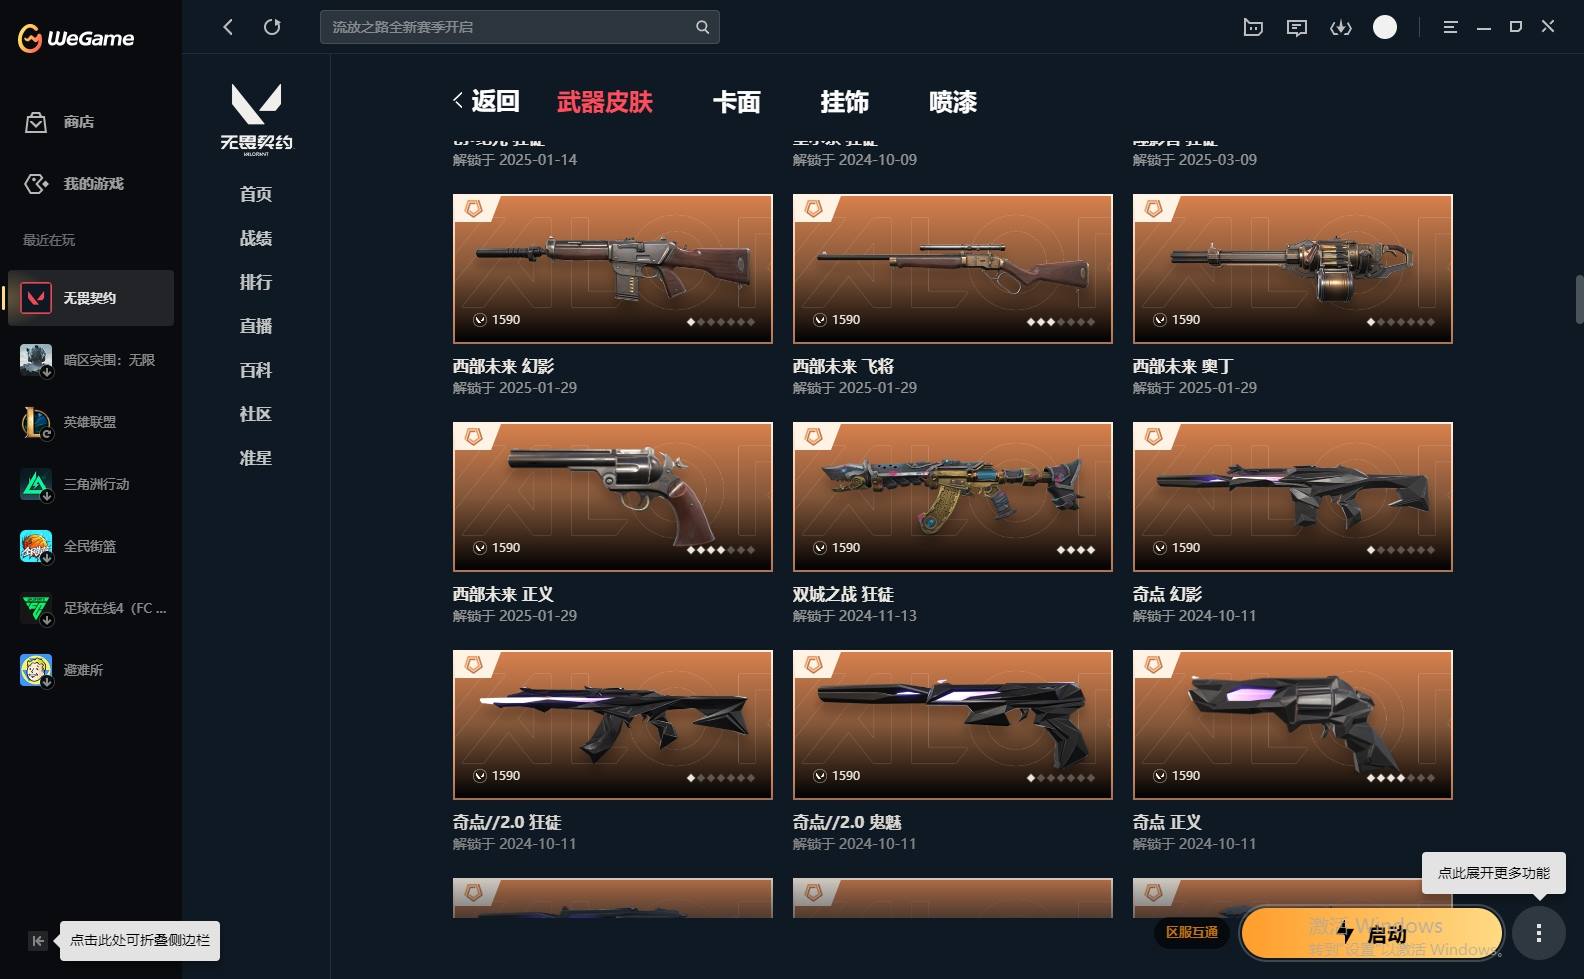Screen dimensions: 1584x979
Task: Click the search magnifier icon
Action: (703, 27)
